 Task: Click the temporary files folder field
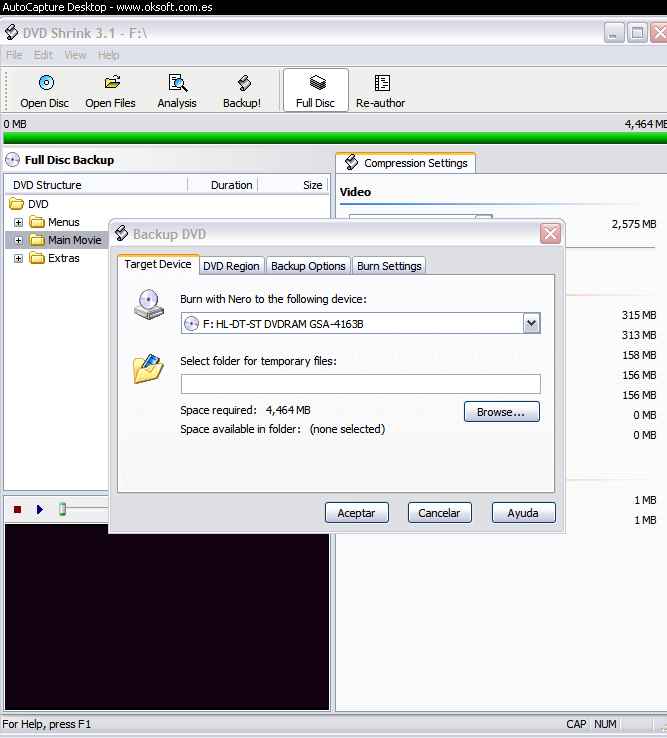361,384
